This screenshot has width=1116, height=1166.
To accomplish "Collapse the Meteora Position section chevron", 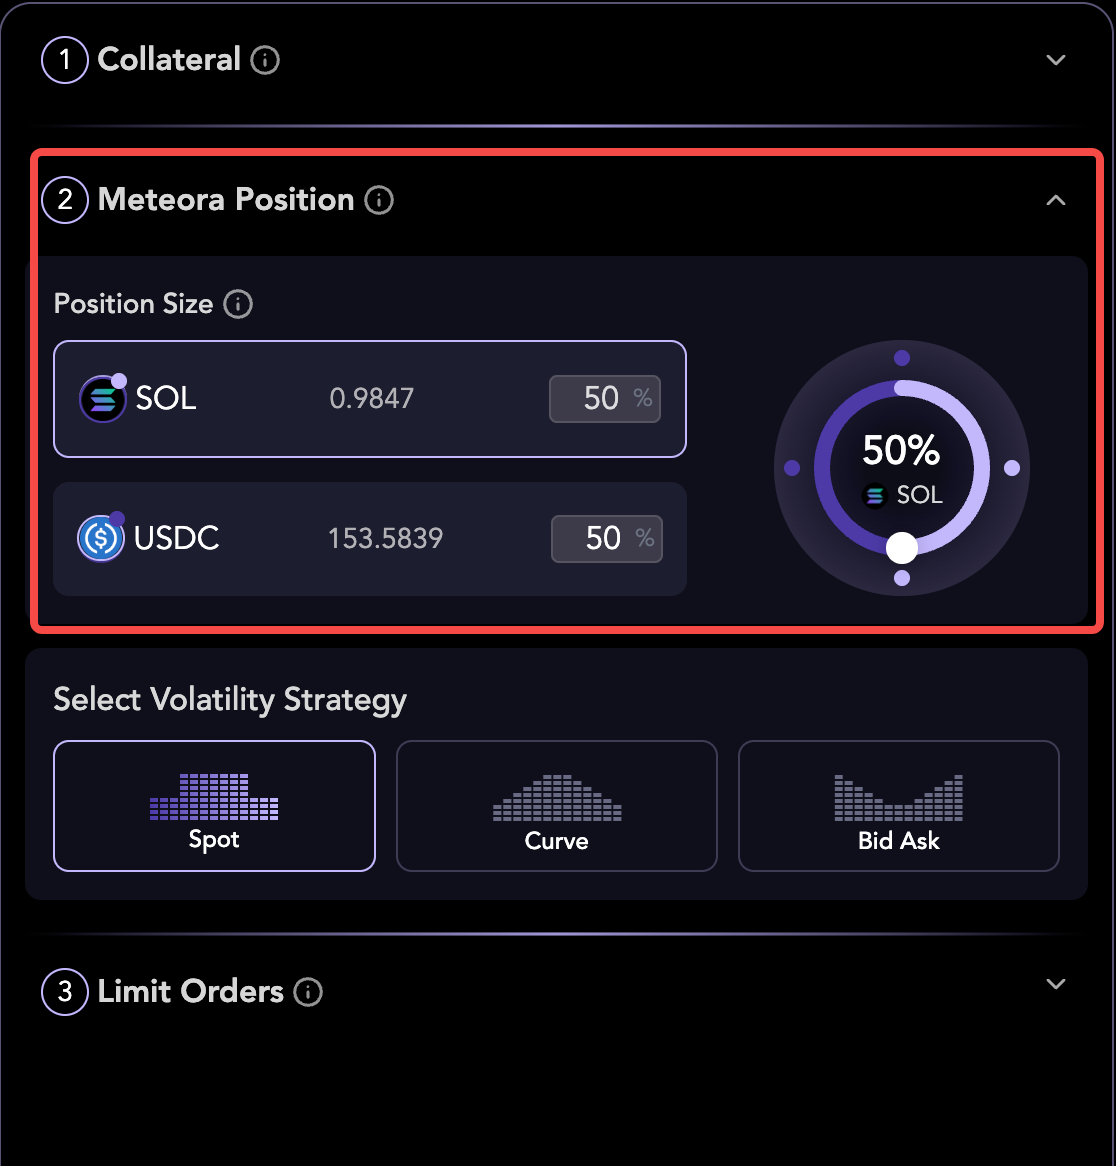I will 1055,201.
